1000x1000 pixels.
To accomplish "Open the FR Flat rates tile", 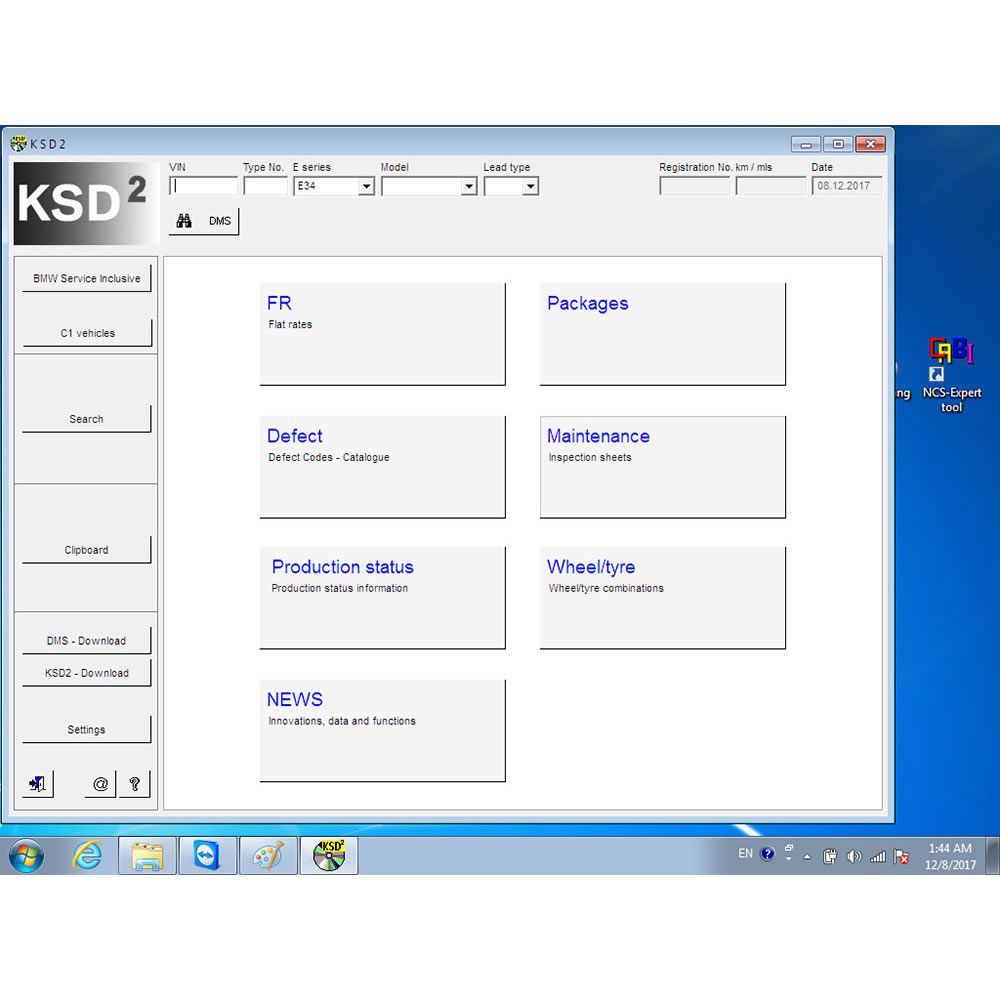I will (383, 334).
